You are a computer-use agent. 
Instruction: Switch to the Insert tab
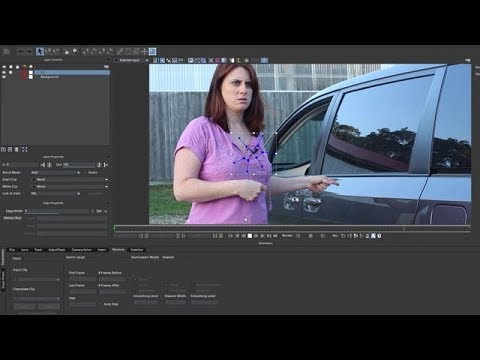102,249
